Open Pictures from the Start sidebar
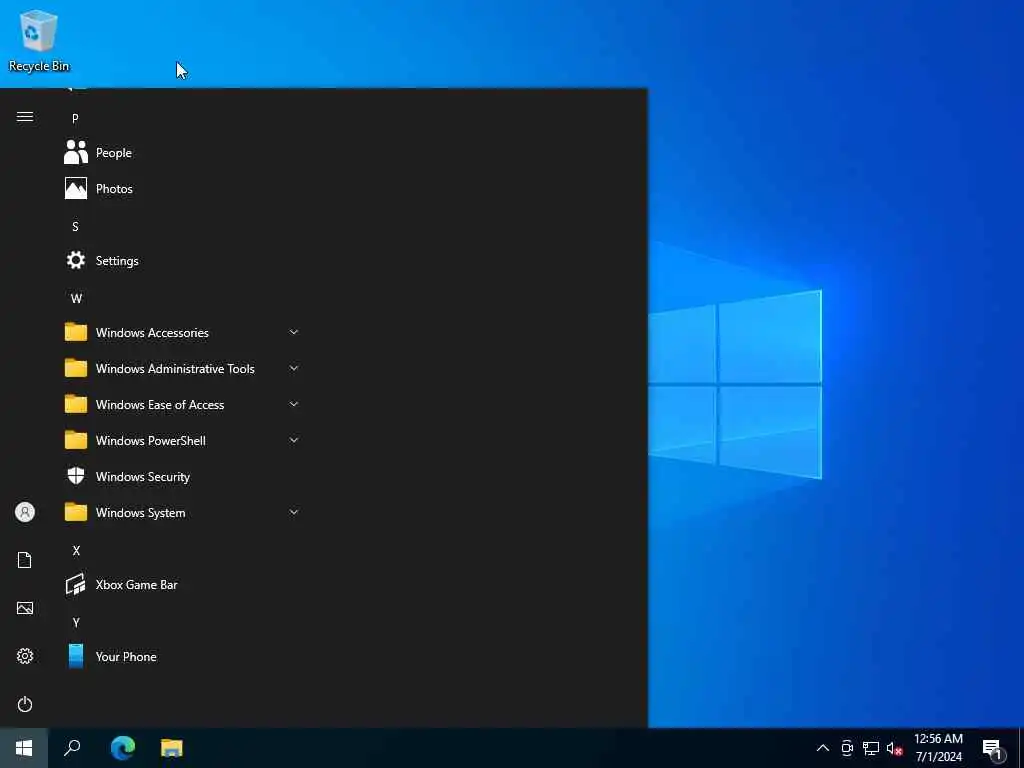This screenshot has width=1024, height=768. point(25,608)
